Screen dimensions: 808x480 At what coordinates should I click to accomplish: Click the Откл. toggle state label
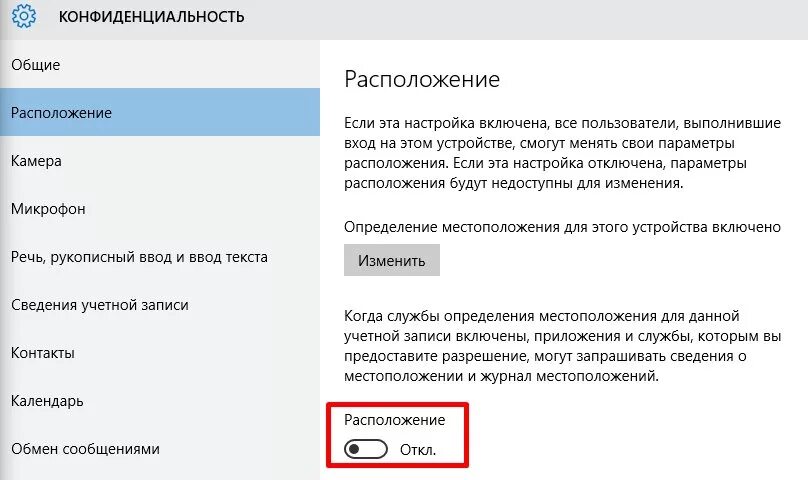tap(418, 450)
